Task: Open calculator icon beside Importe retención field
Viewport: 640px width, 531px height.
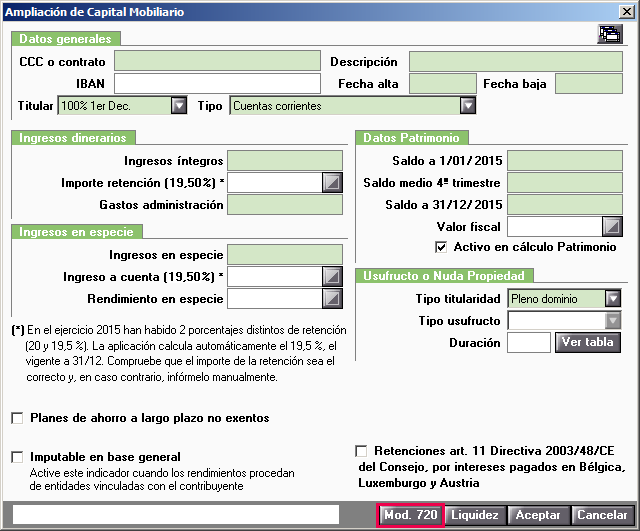Action: [x=333, y=182]
